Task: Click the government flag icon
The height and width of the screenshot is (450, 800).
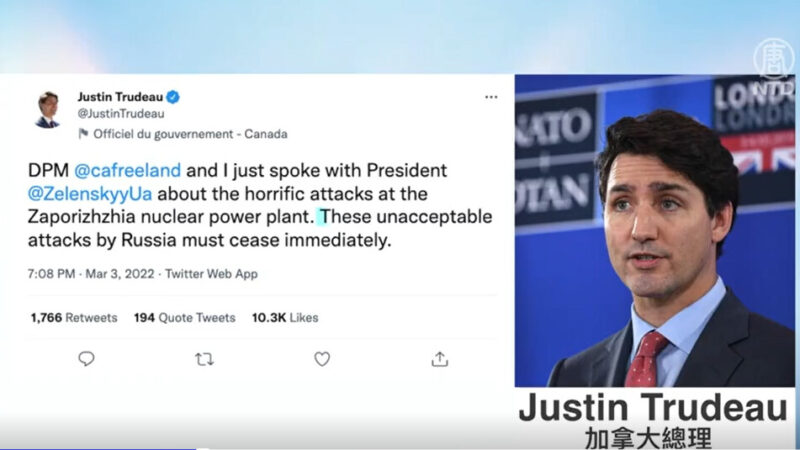Action: click(x=83, y=134)
